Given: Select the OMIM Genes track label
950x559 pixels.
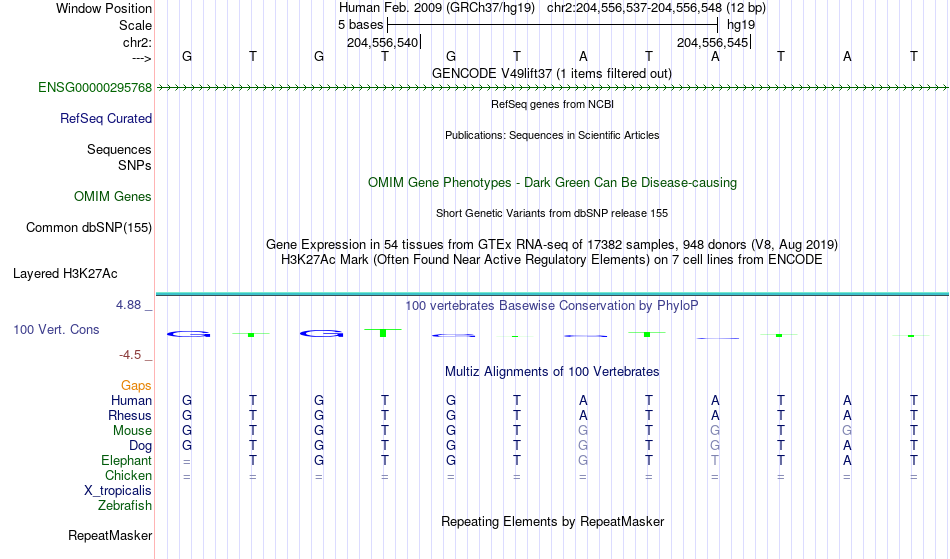Looking at the screenshot, I should click(x=113, y=197).
